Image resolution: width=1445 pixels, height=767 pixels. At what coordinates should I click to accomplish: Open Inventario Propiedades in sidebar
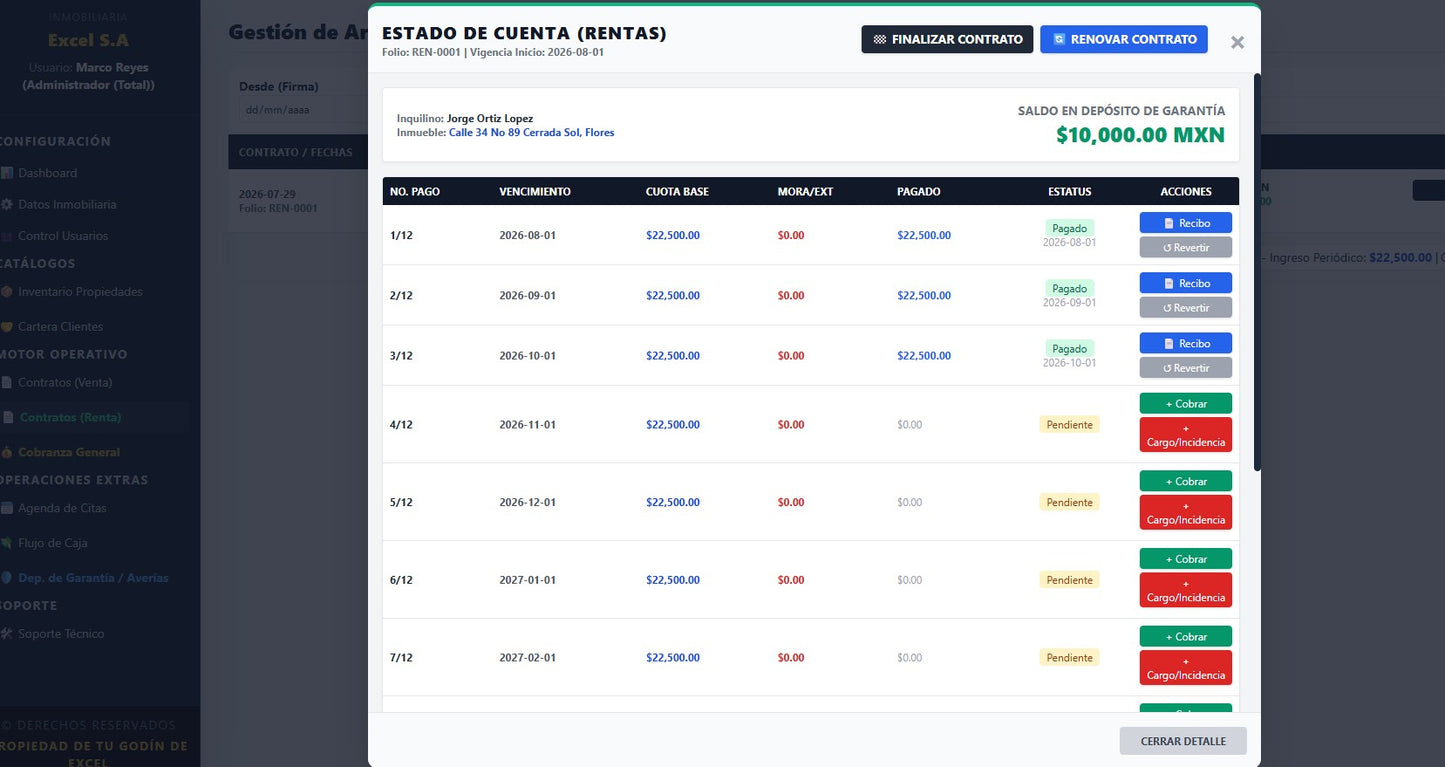click(80, 292)
